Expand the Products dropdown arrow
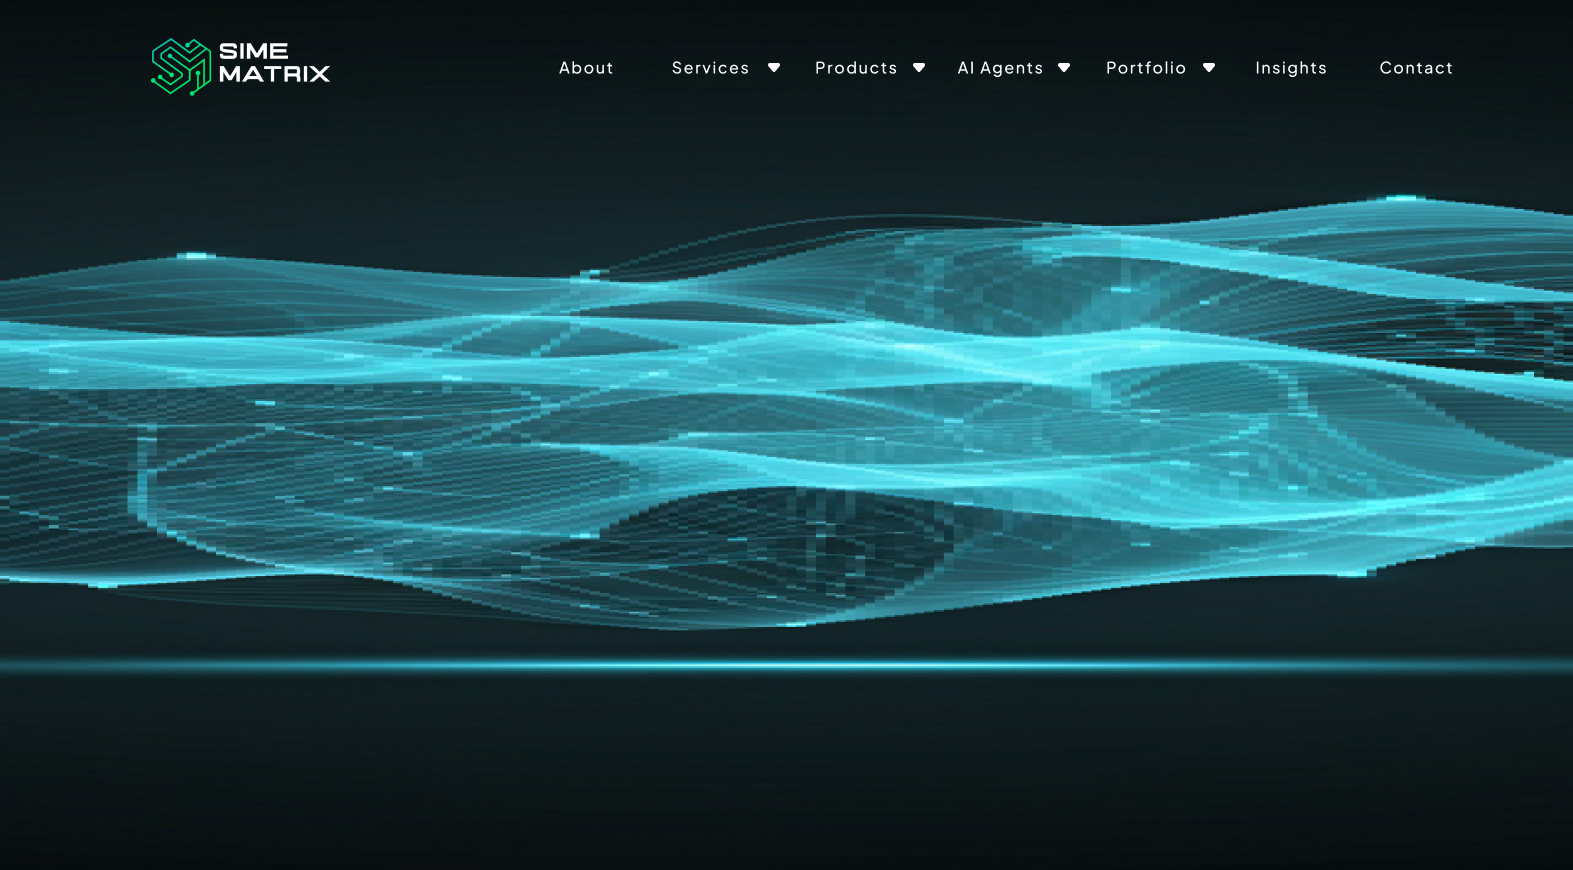The width and height of the screenshot is (1573, 870). point(919,68)
